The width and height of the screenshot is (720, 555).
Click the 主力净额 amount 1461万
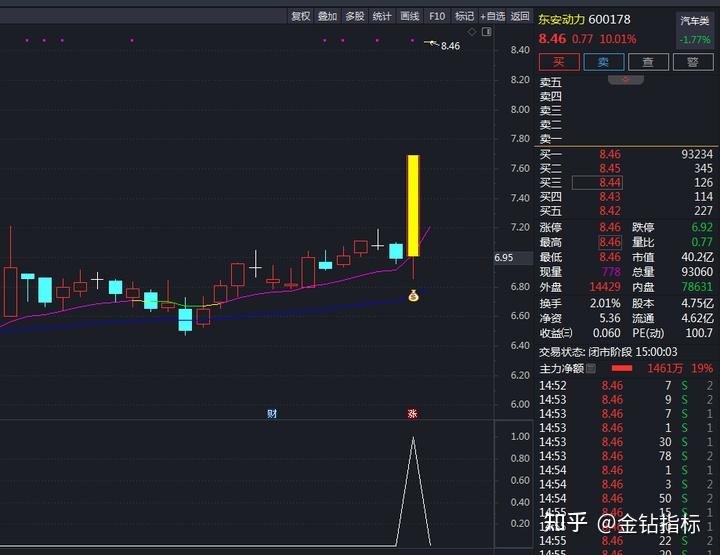coord(665,368)
